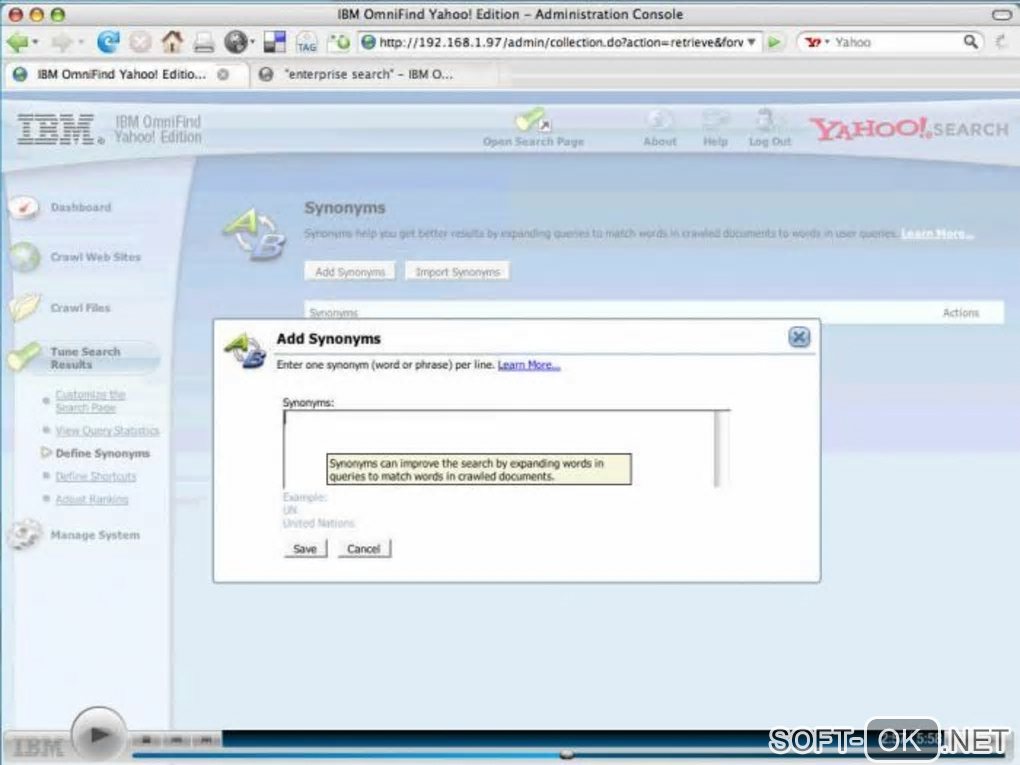
Task: Click the IBM logo in header
Action: coord(59,129)
